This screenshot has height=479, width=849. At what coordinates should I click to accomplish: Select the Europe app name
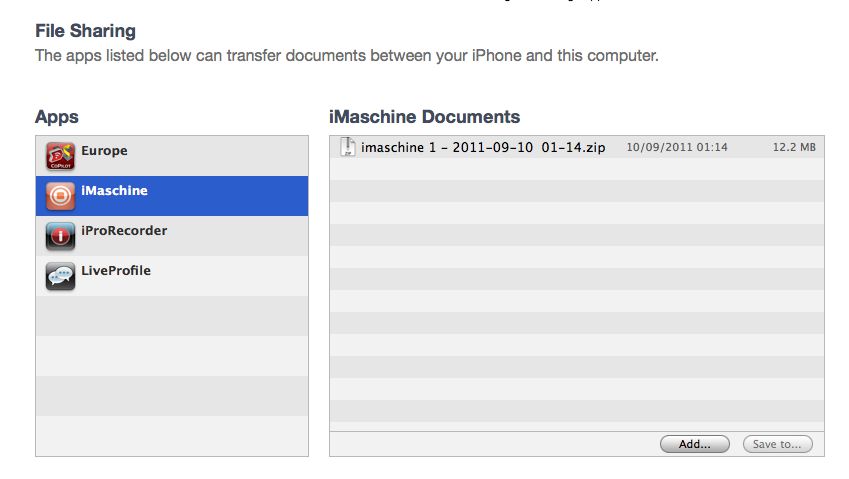point(105,150)
